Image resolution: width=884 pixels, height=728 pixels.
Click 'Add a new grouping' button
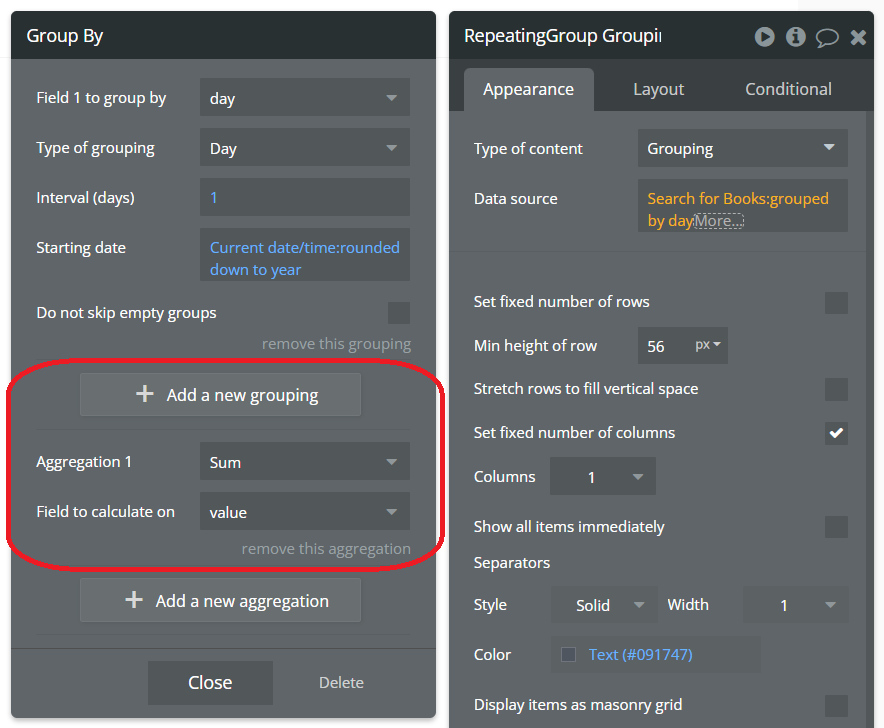tap(220, 395)
